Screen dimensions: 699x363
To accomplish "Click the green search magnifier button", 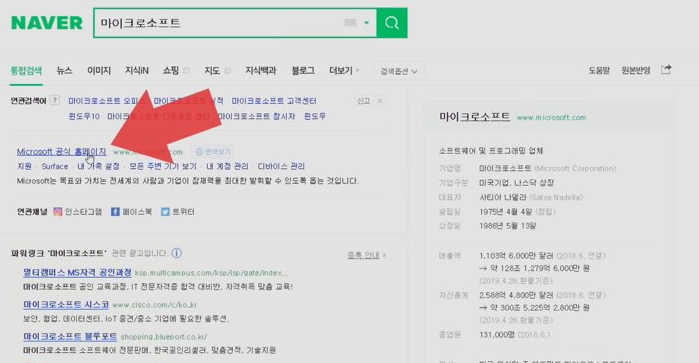I will [392, 23].
